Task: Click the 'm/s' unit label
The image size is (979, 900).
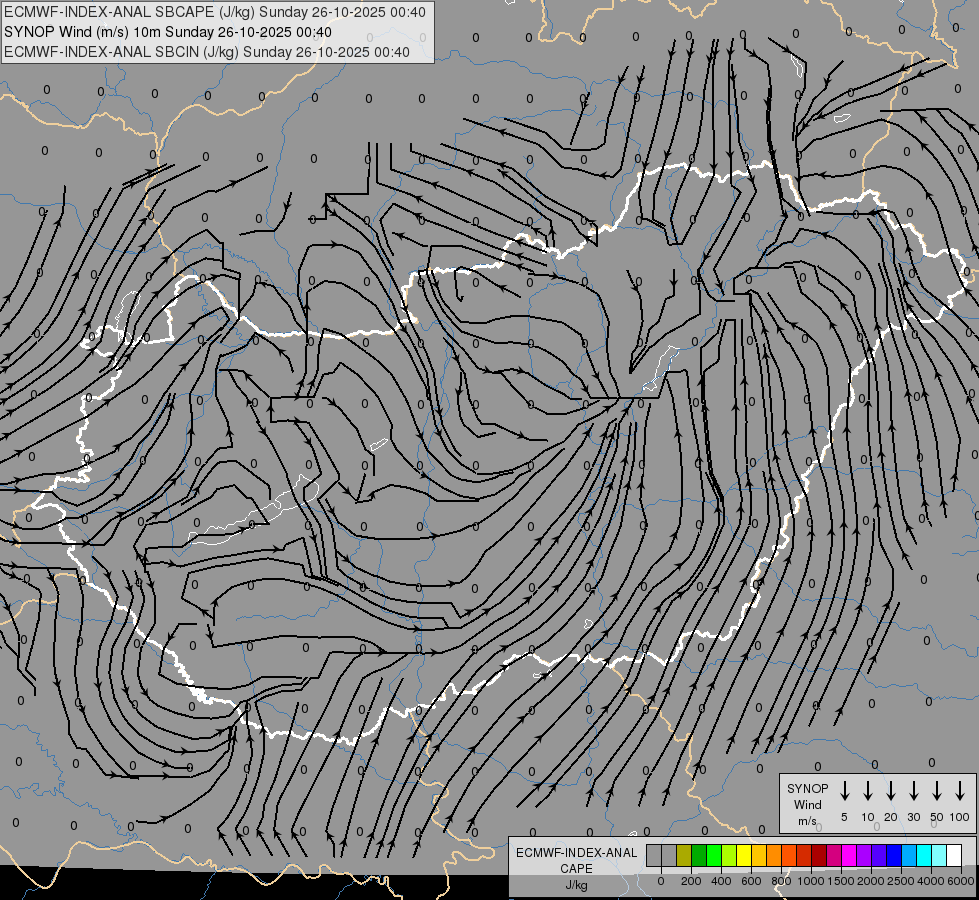Action: (807, 821)
